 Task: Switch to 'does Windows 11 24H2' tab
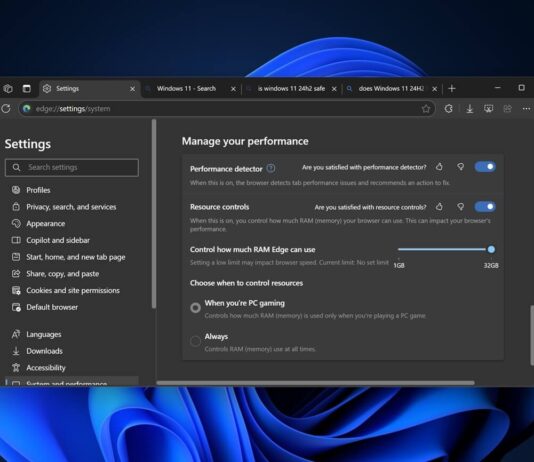[x=392, y=89]
